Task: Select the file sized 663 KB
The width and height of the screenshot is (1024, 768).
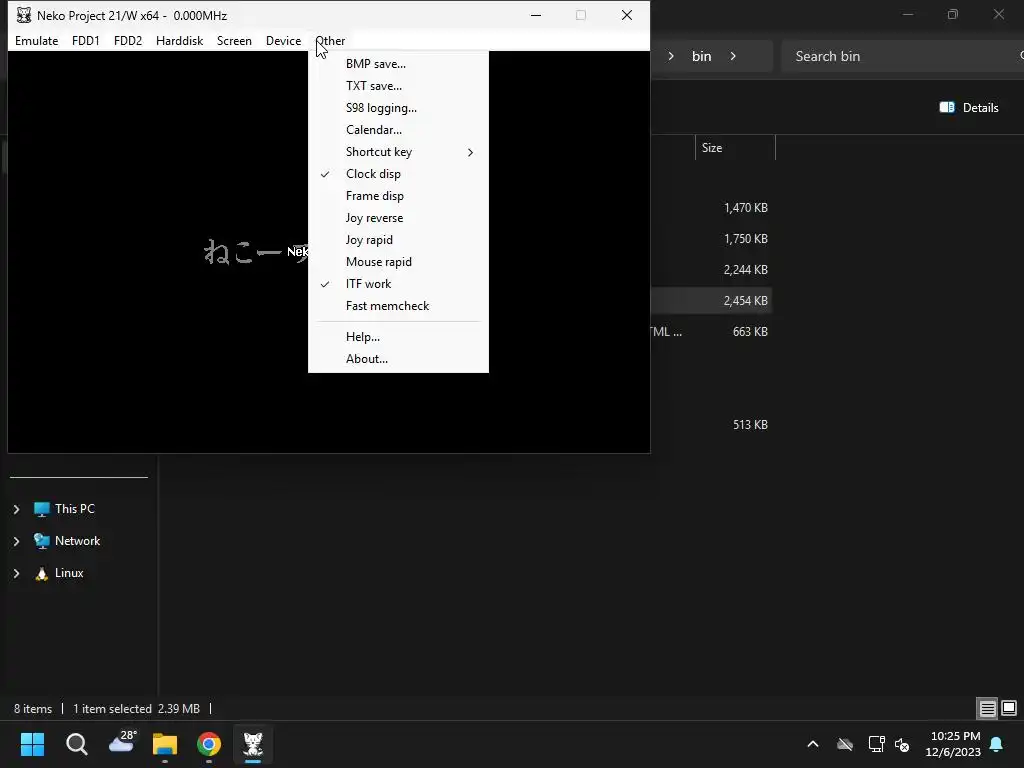Action: click(x=750, y=332)
